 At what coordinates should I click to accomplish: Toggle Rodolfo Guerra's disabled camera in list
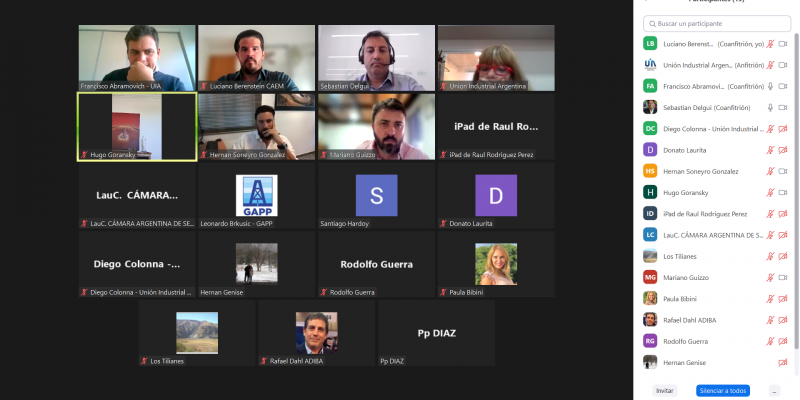click(x=783, y=341)
